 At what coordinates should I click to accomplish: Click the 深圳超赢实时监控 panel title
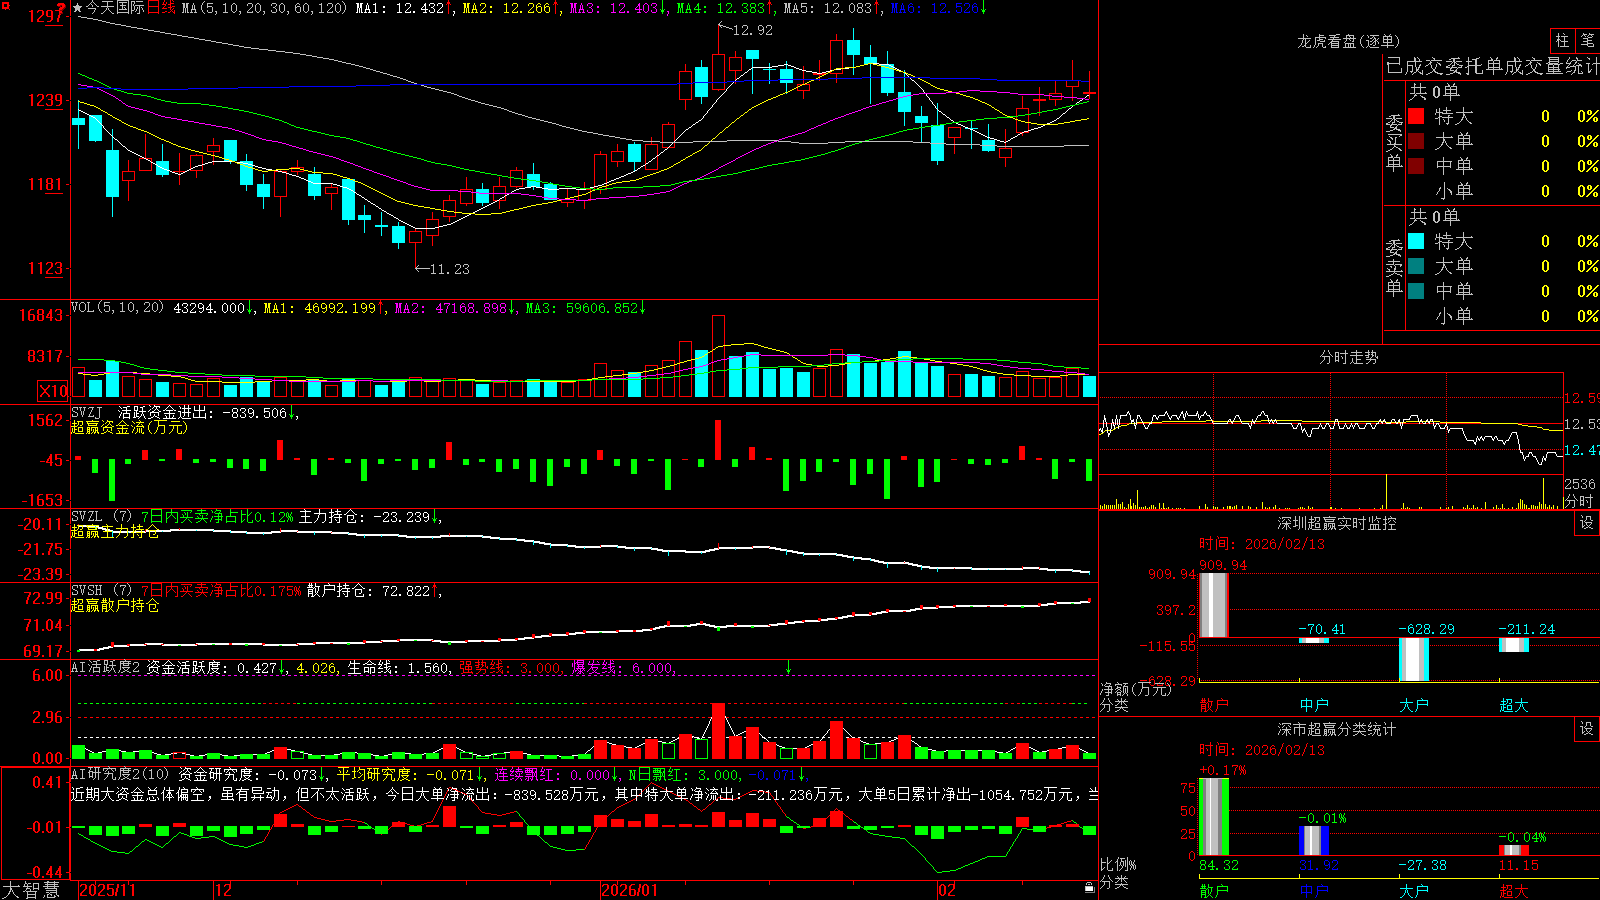coord(1337,523)
